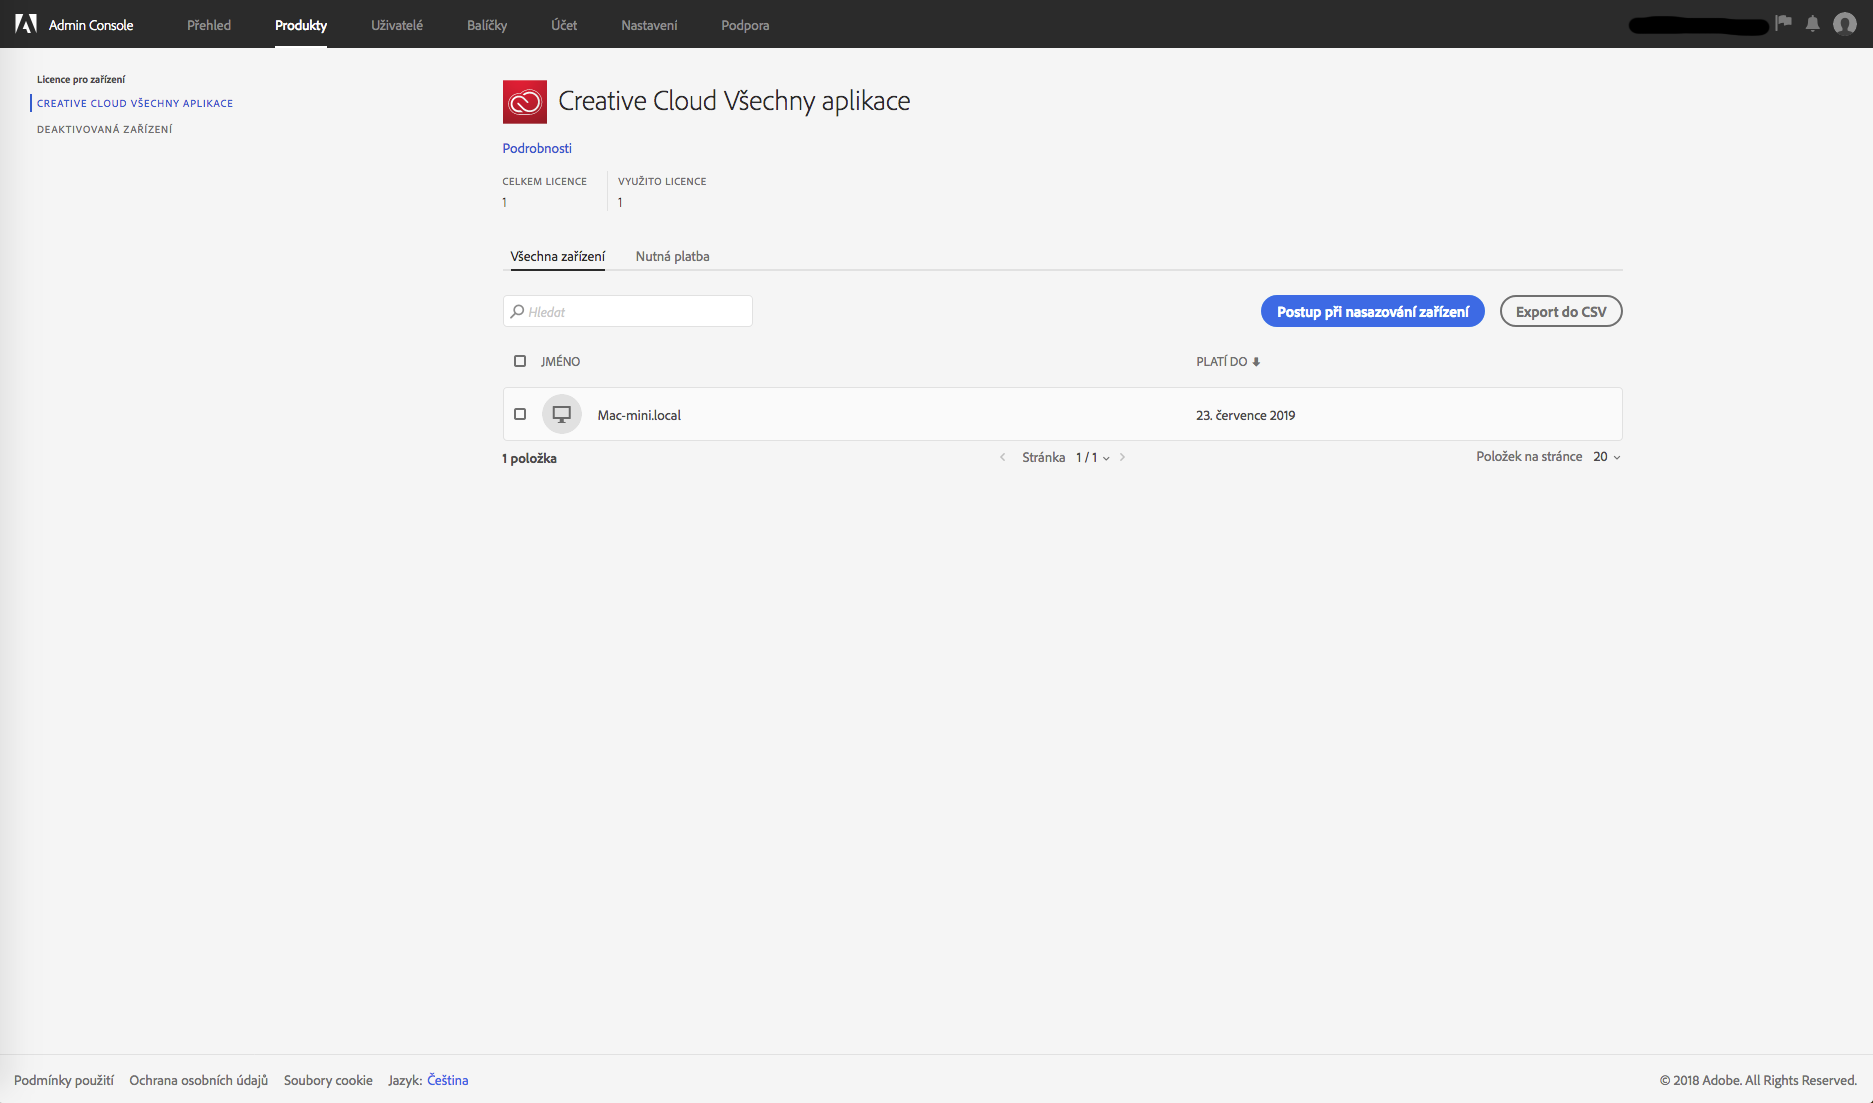The width and height of the screenshot is (1873, 1103).
Task: Switch to Všechna zařízení tab
Action: click(558, 257)
